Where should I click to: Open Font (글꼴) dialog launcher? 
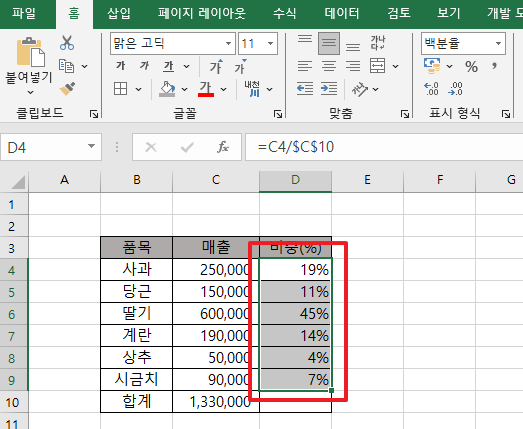point(278,114)
